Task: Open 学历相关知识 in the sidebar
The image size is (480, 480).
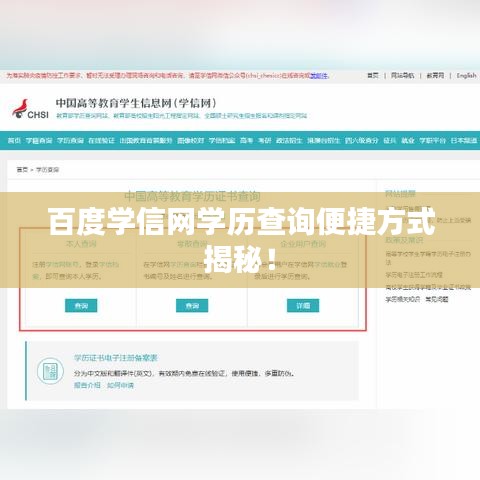Action: [x=403, y=299]
